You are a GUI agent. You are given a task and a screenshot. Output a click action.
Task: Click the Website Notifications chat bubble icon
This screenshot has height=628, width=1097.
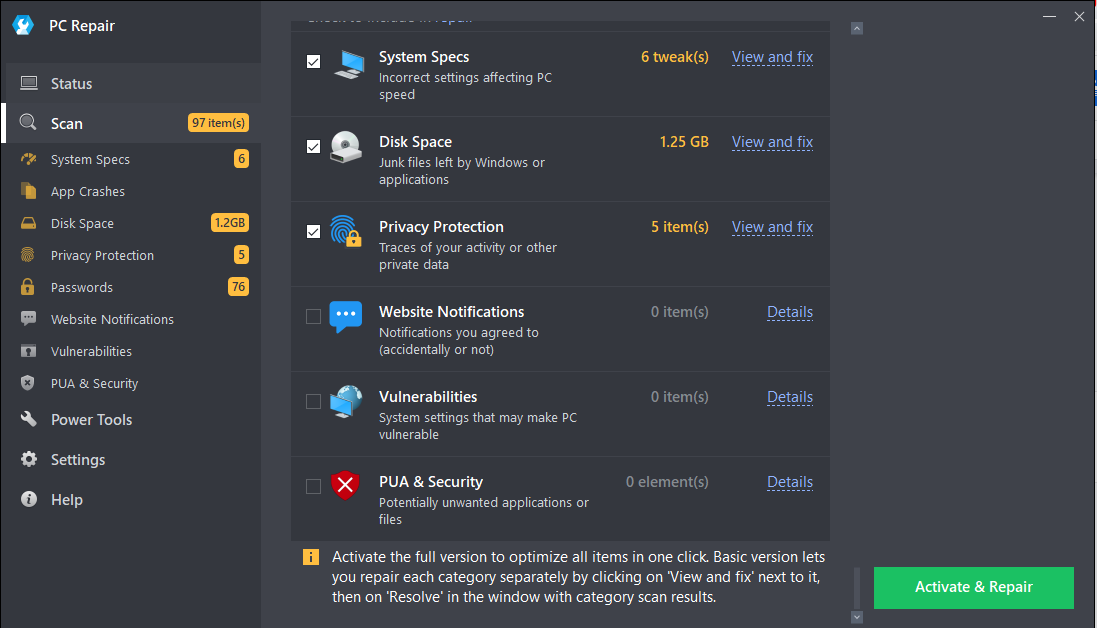click(x=345, y=316)
